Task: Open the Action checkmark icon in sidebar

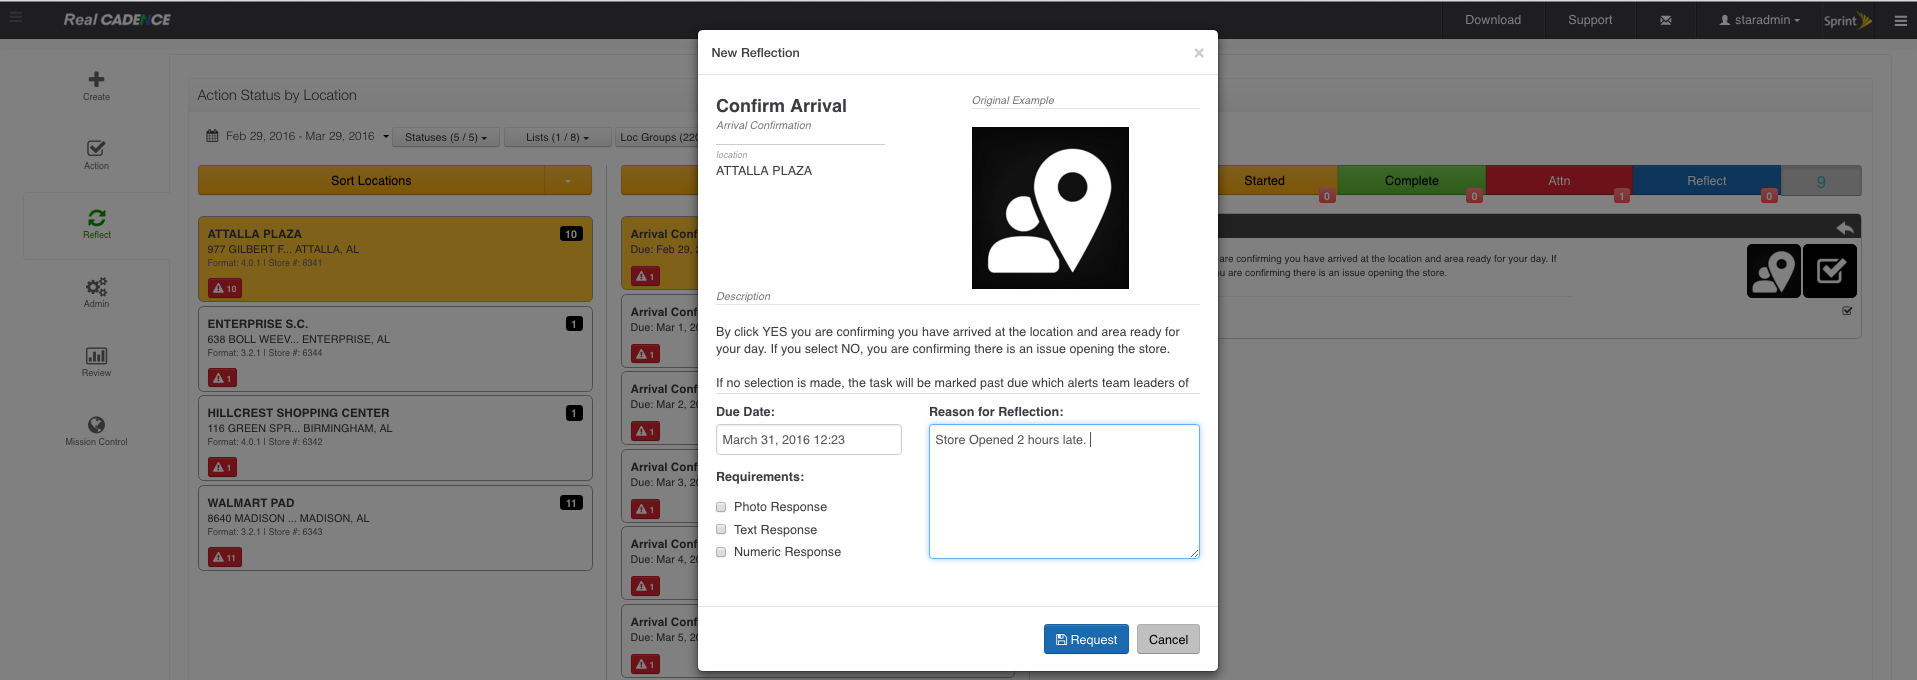Action: (x=96, y=149)
